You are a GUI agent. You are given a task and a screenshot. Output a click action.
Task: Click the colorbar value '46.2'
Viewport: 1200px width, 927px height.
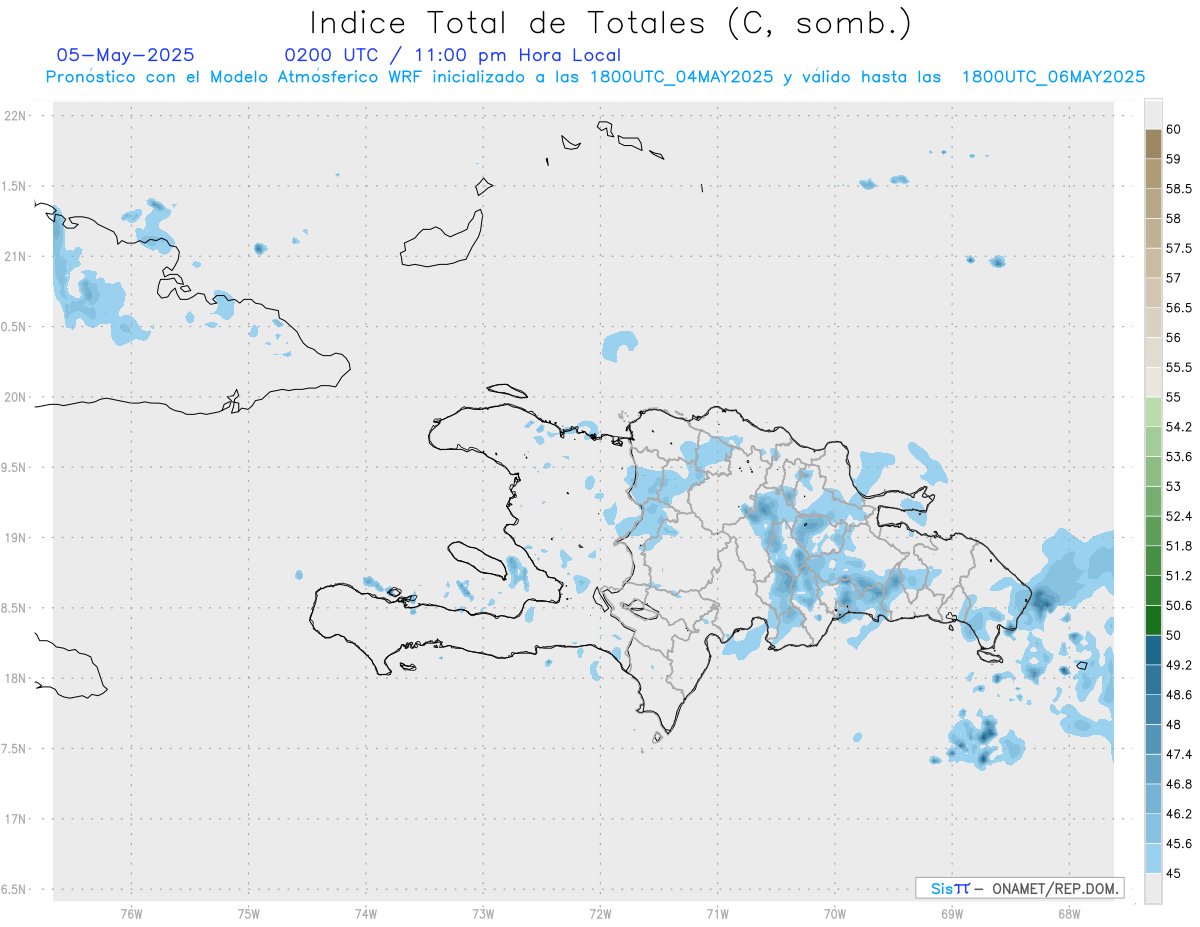click(1179, 814)
